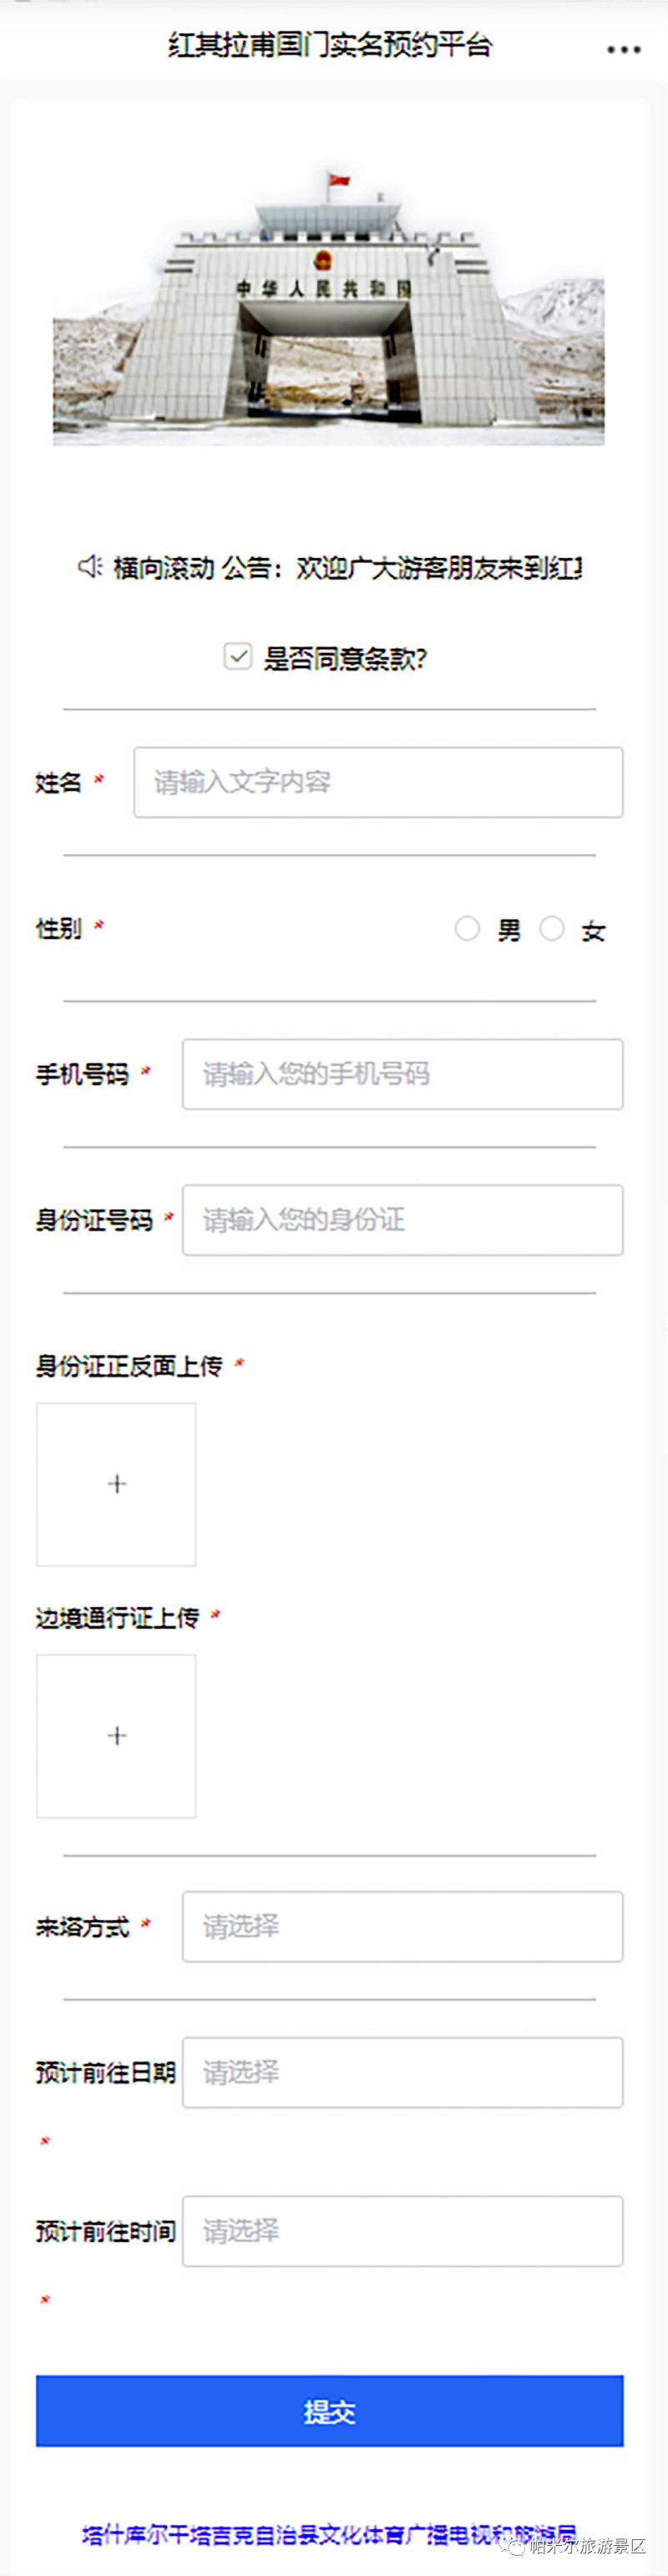Click the speaker announcement icon

(x=90, y=567)
